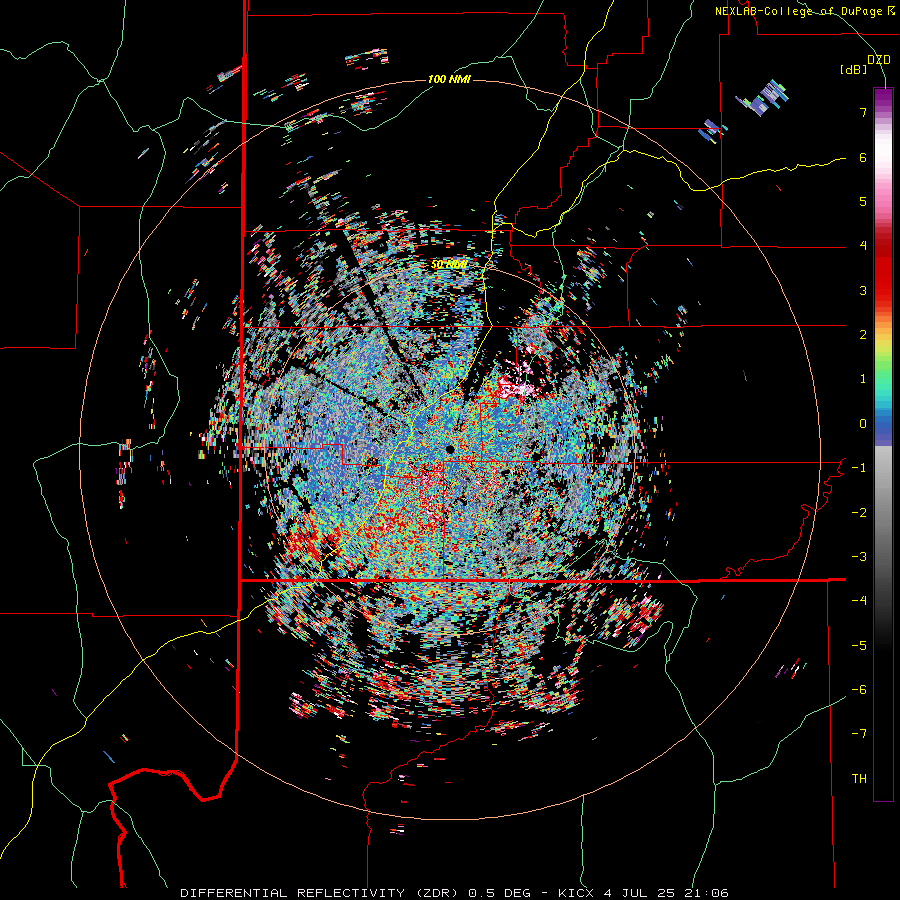
Task: Click the -4 value on color scale
Action: pyautogui.click(x=859, y=601)
